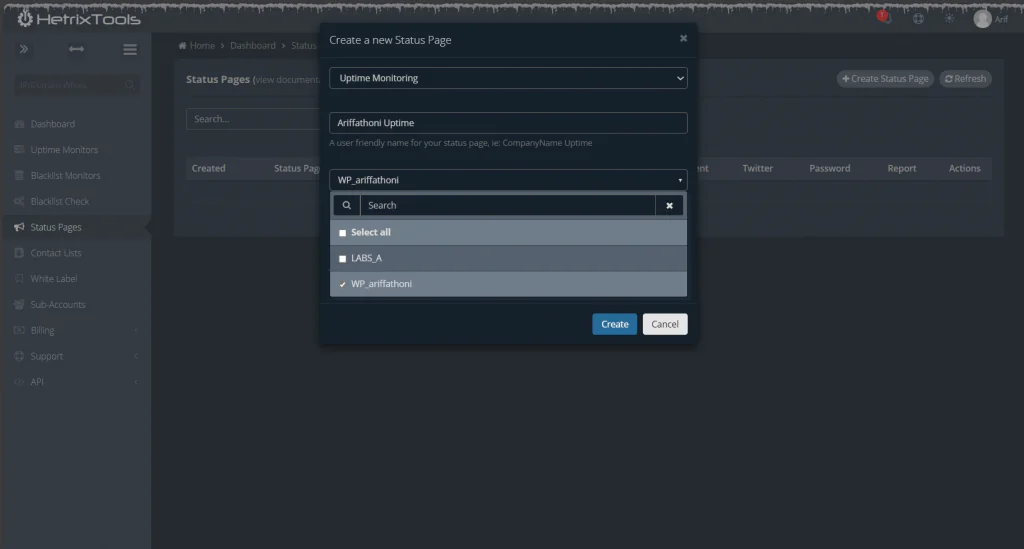This screenshot has height=549, width=1024.
Task: Click the Status Pages Search box
Action: pos(253,119)
